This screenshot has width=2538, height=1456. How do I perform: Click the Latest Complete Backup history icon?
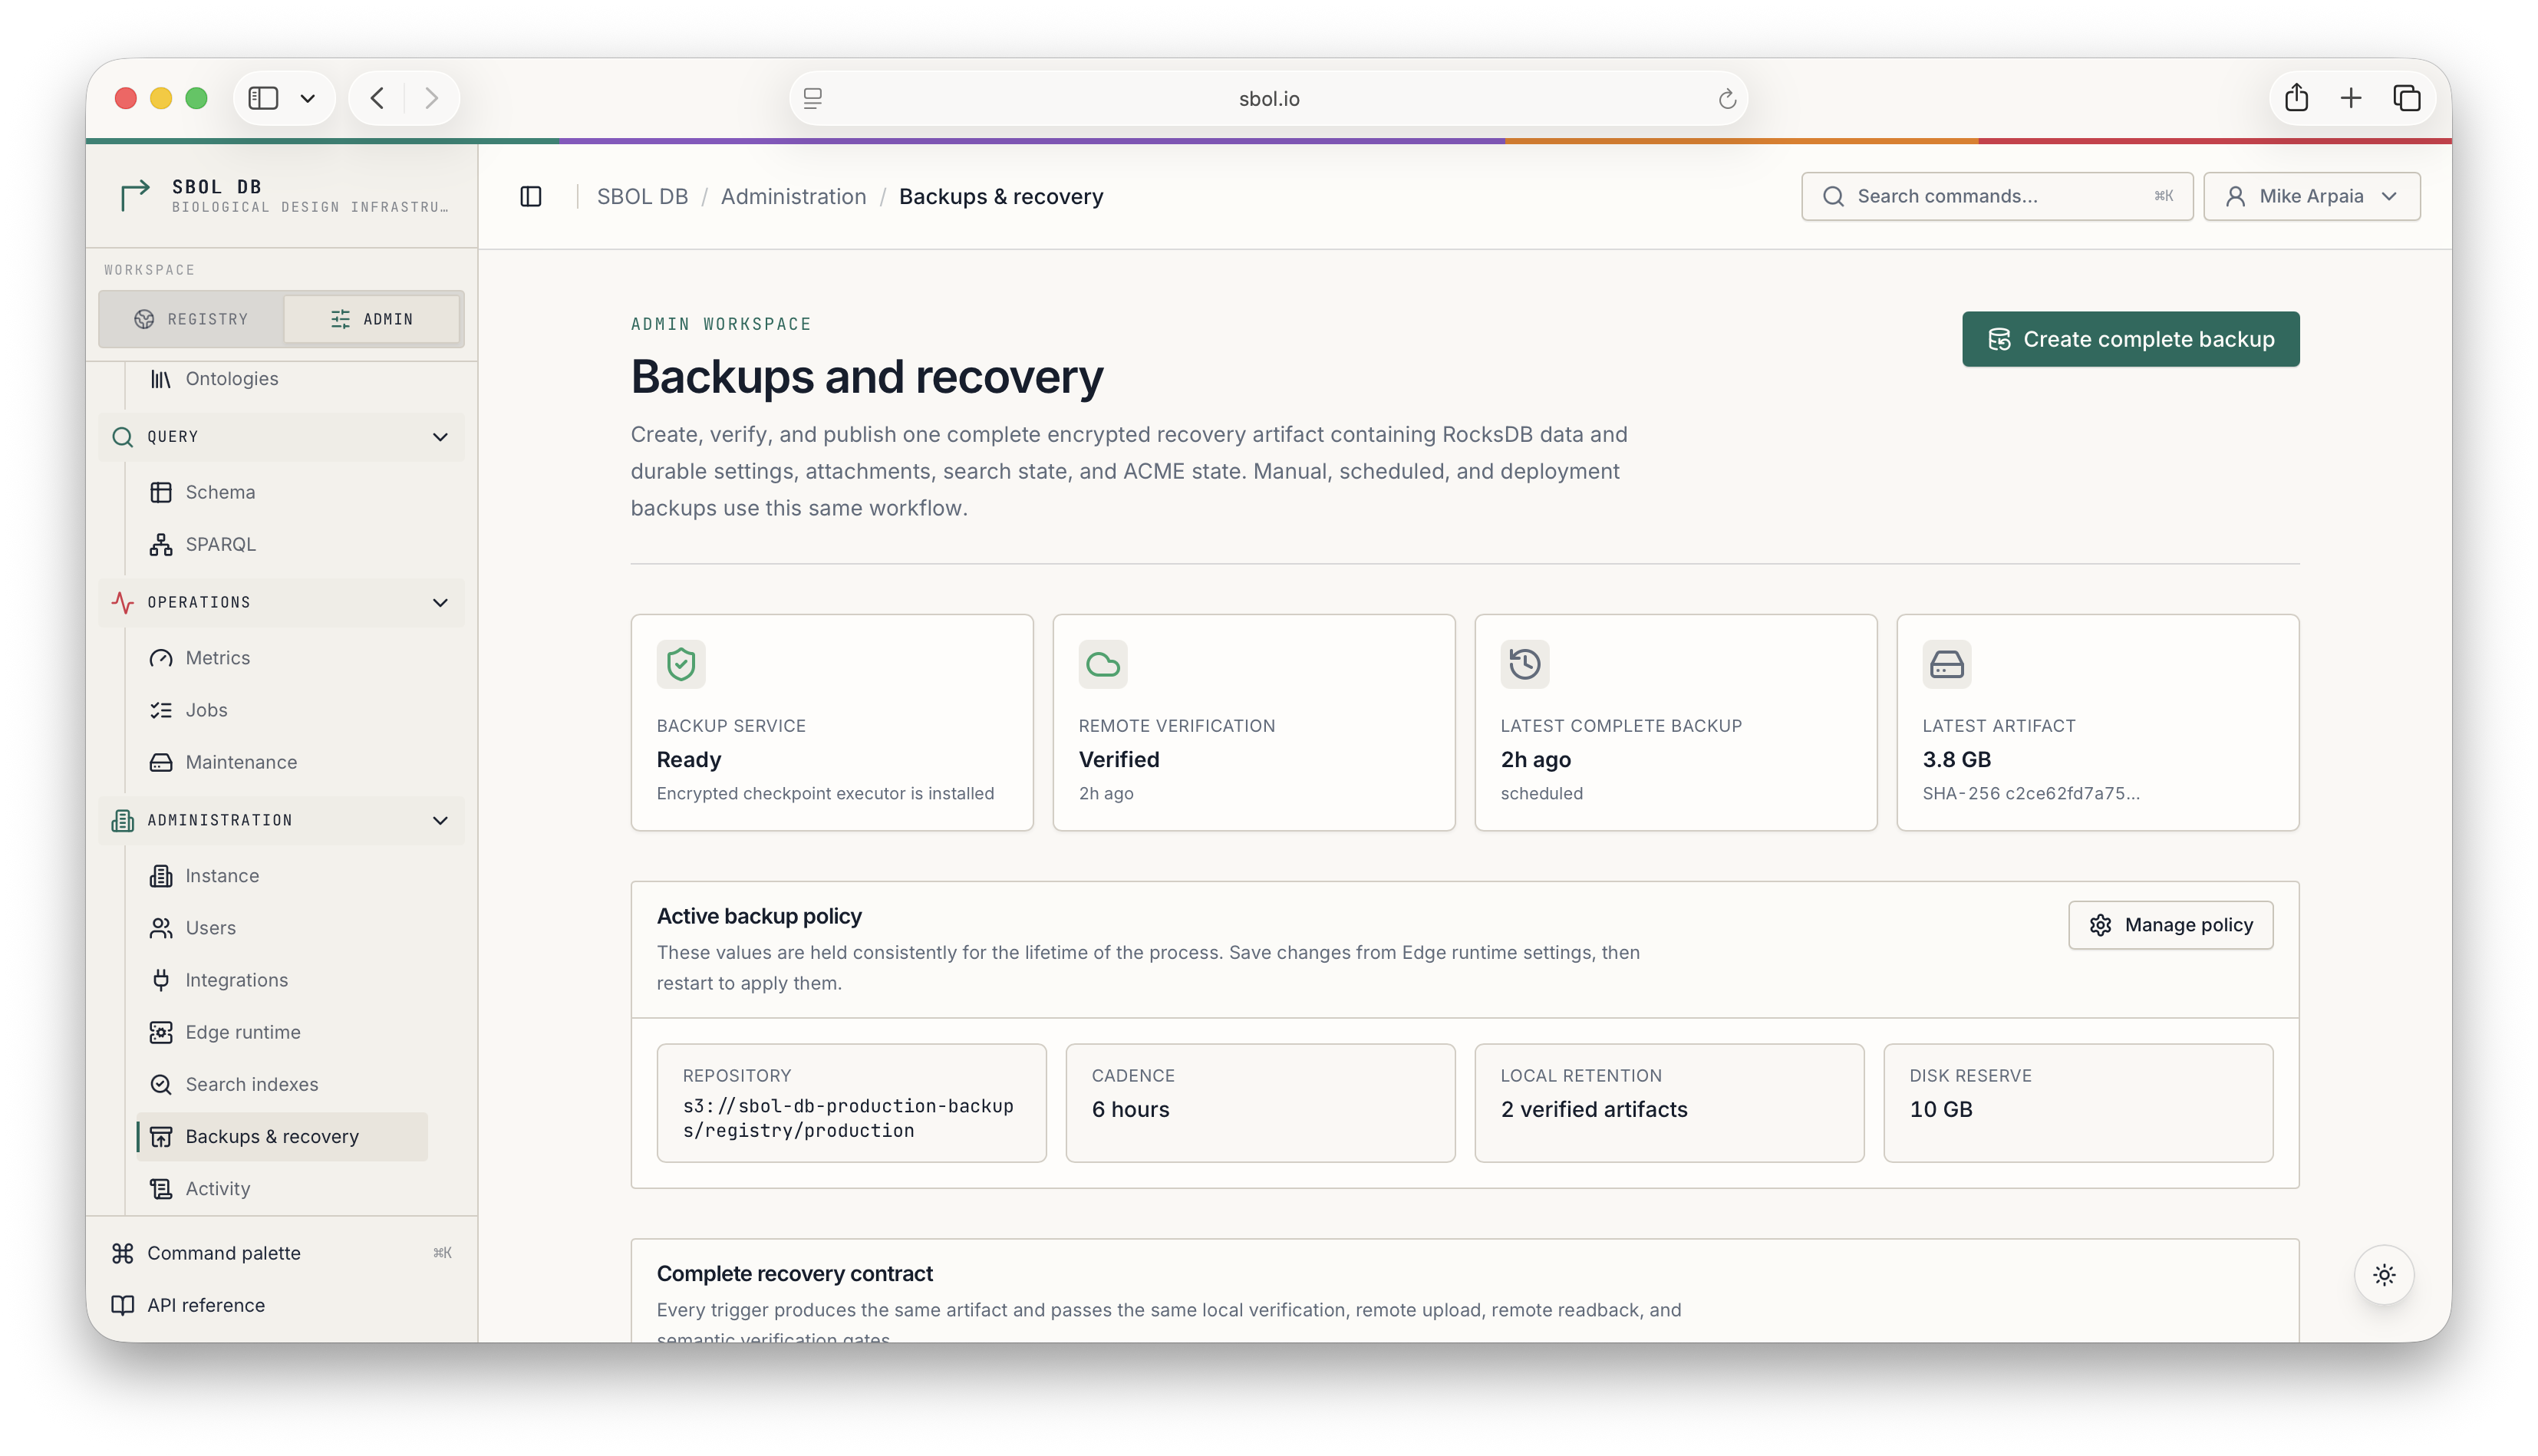tap(1525, 664)
